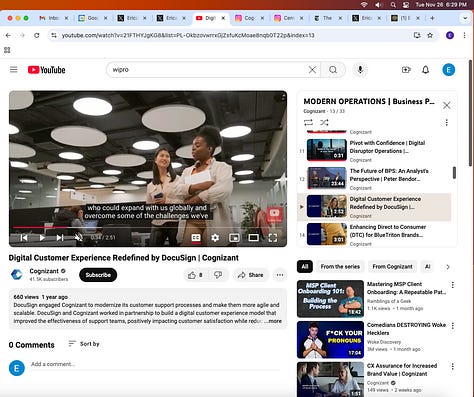Expand description with ...more
Viewport: 474px width, 397px height.
(x=273, y=321)
